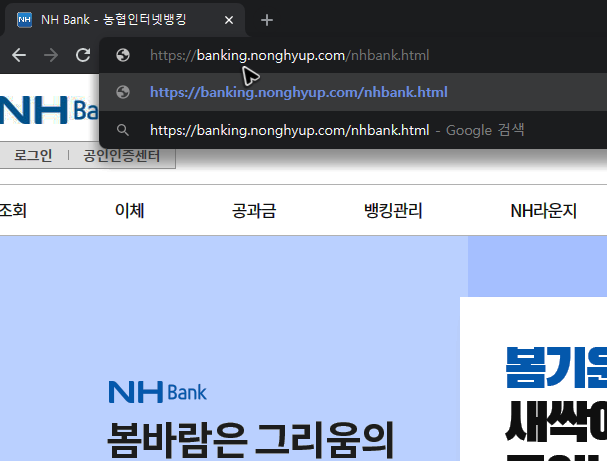Image resolution: width=607 pixels, height=461 pixels.
Task: Open the 공인인증센터 link
Action: [x=121, y=155]
